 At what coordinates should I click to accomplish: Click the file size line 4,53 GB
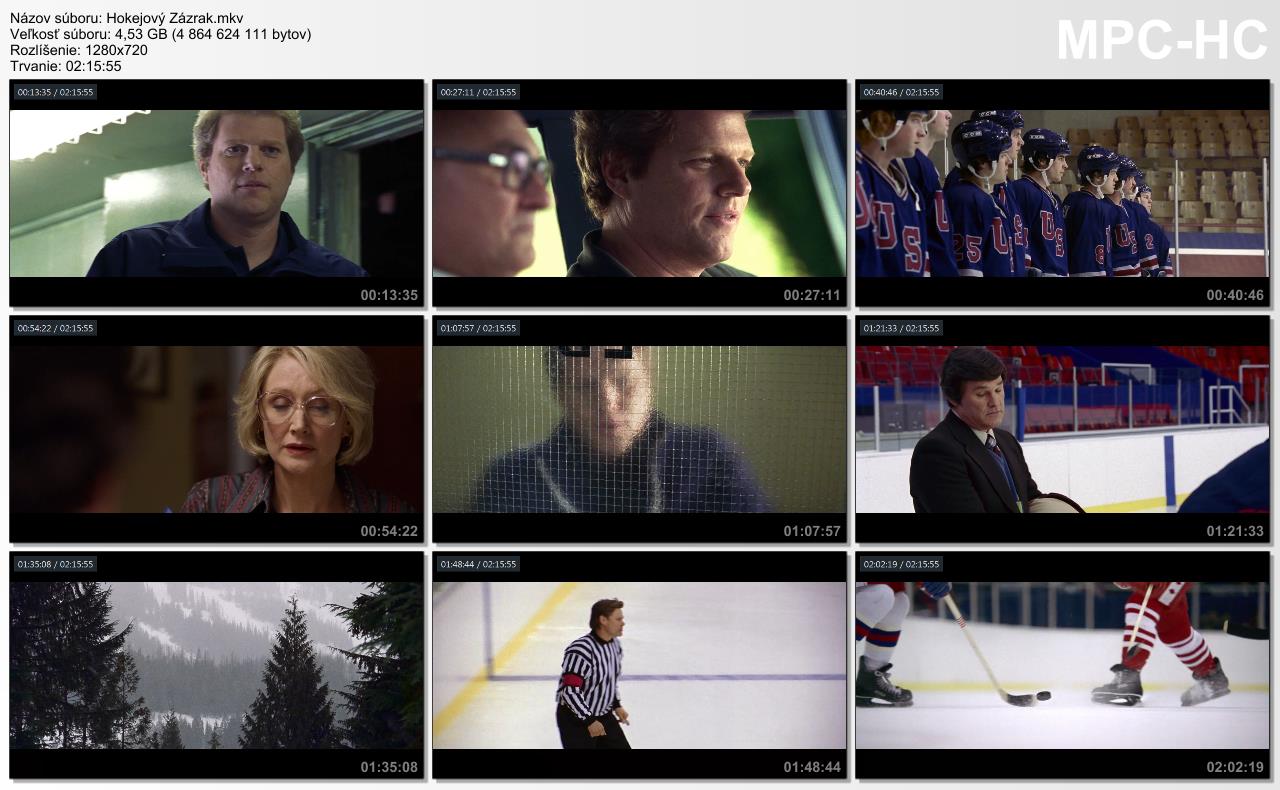click(160, 34)
